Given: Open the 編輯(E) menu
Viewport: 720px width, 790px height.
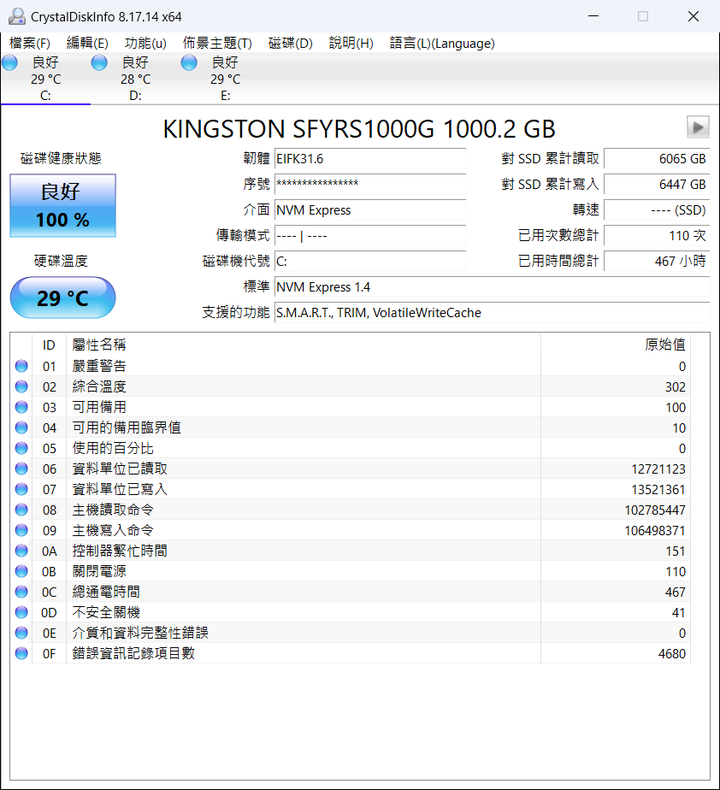Looking at the screenshot, I should (87, 43).
